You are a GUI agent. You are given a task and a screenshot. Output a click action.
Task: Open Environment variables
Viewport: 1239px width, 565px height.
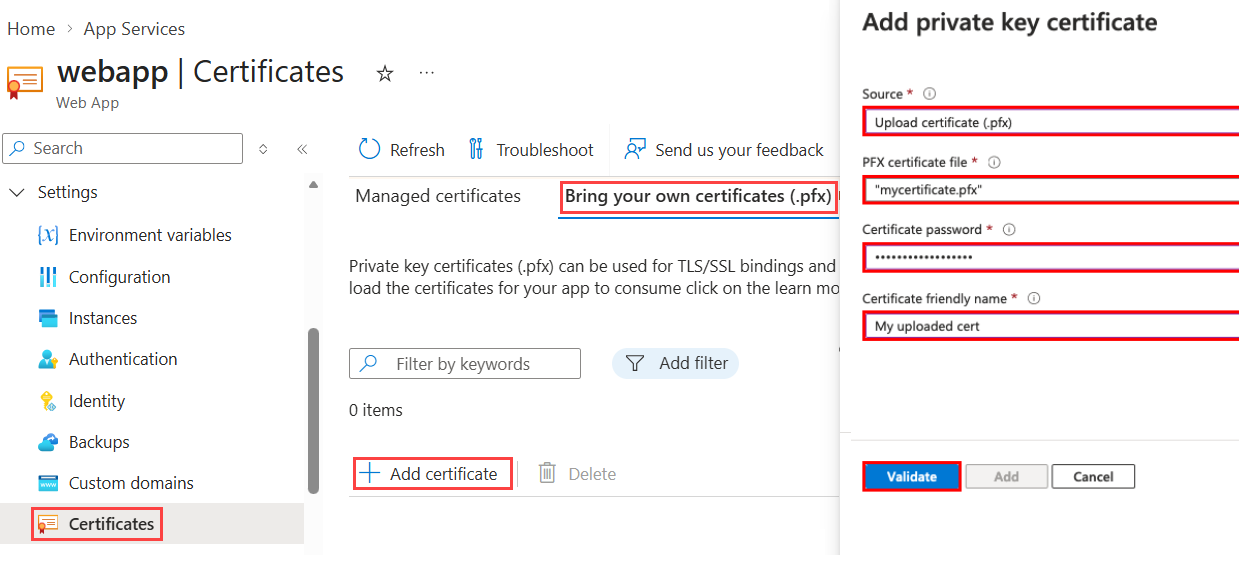click(x=150, y=235)
